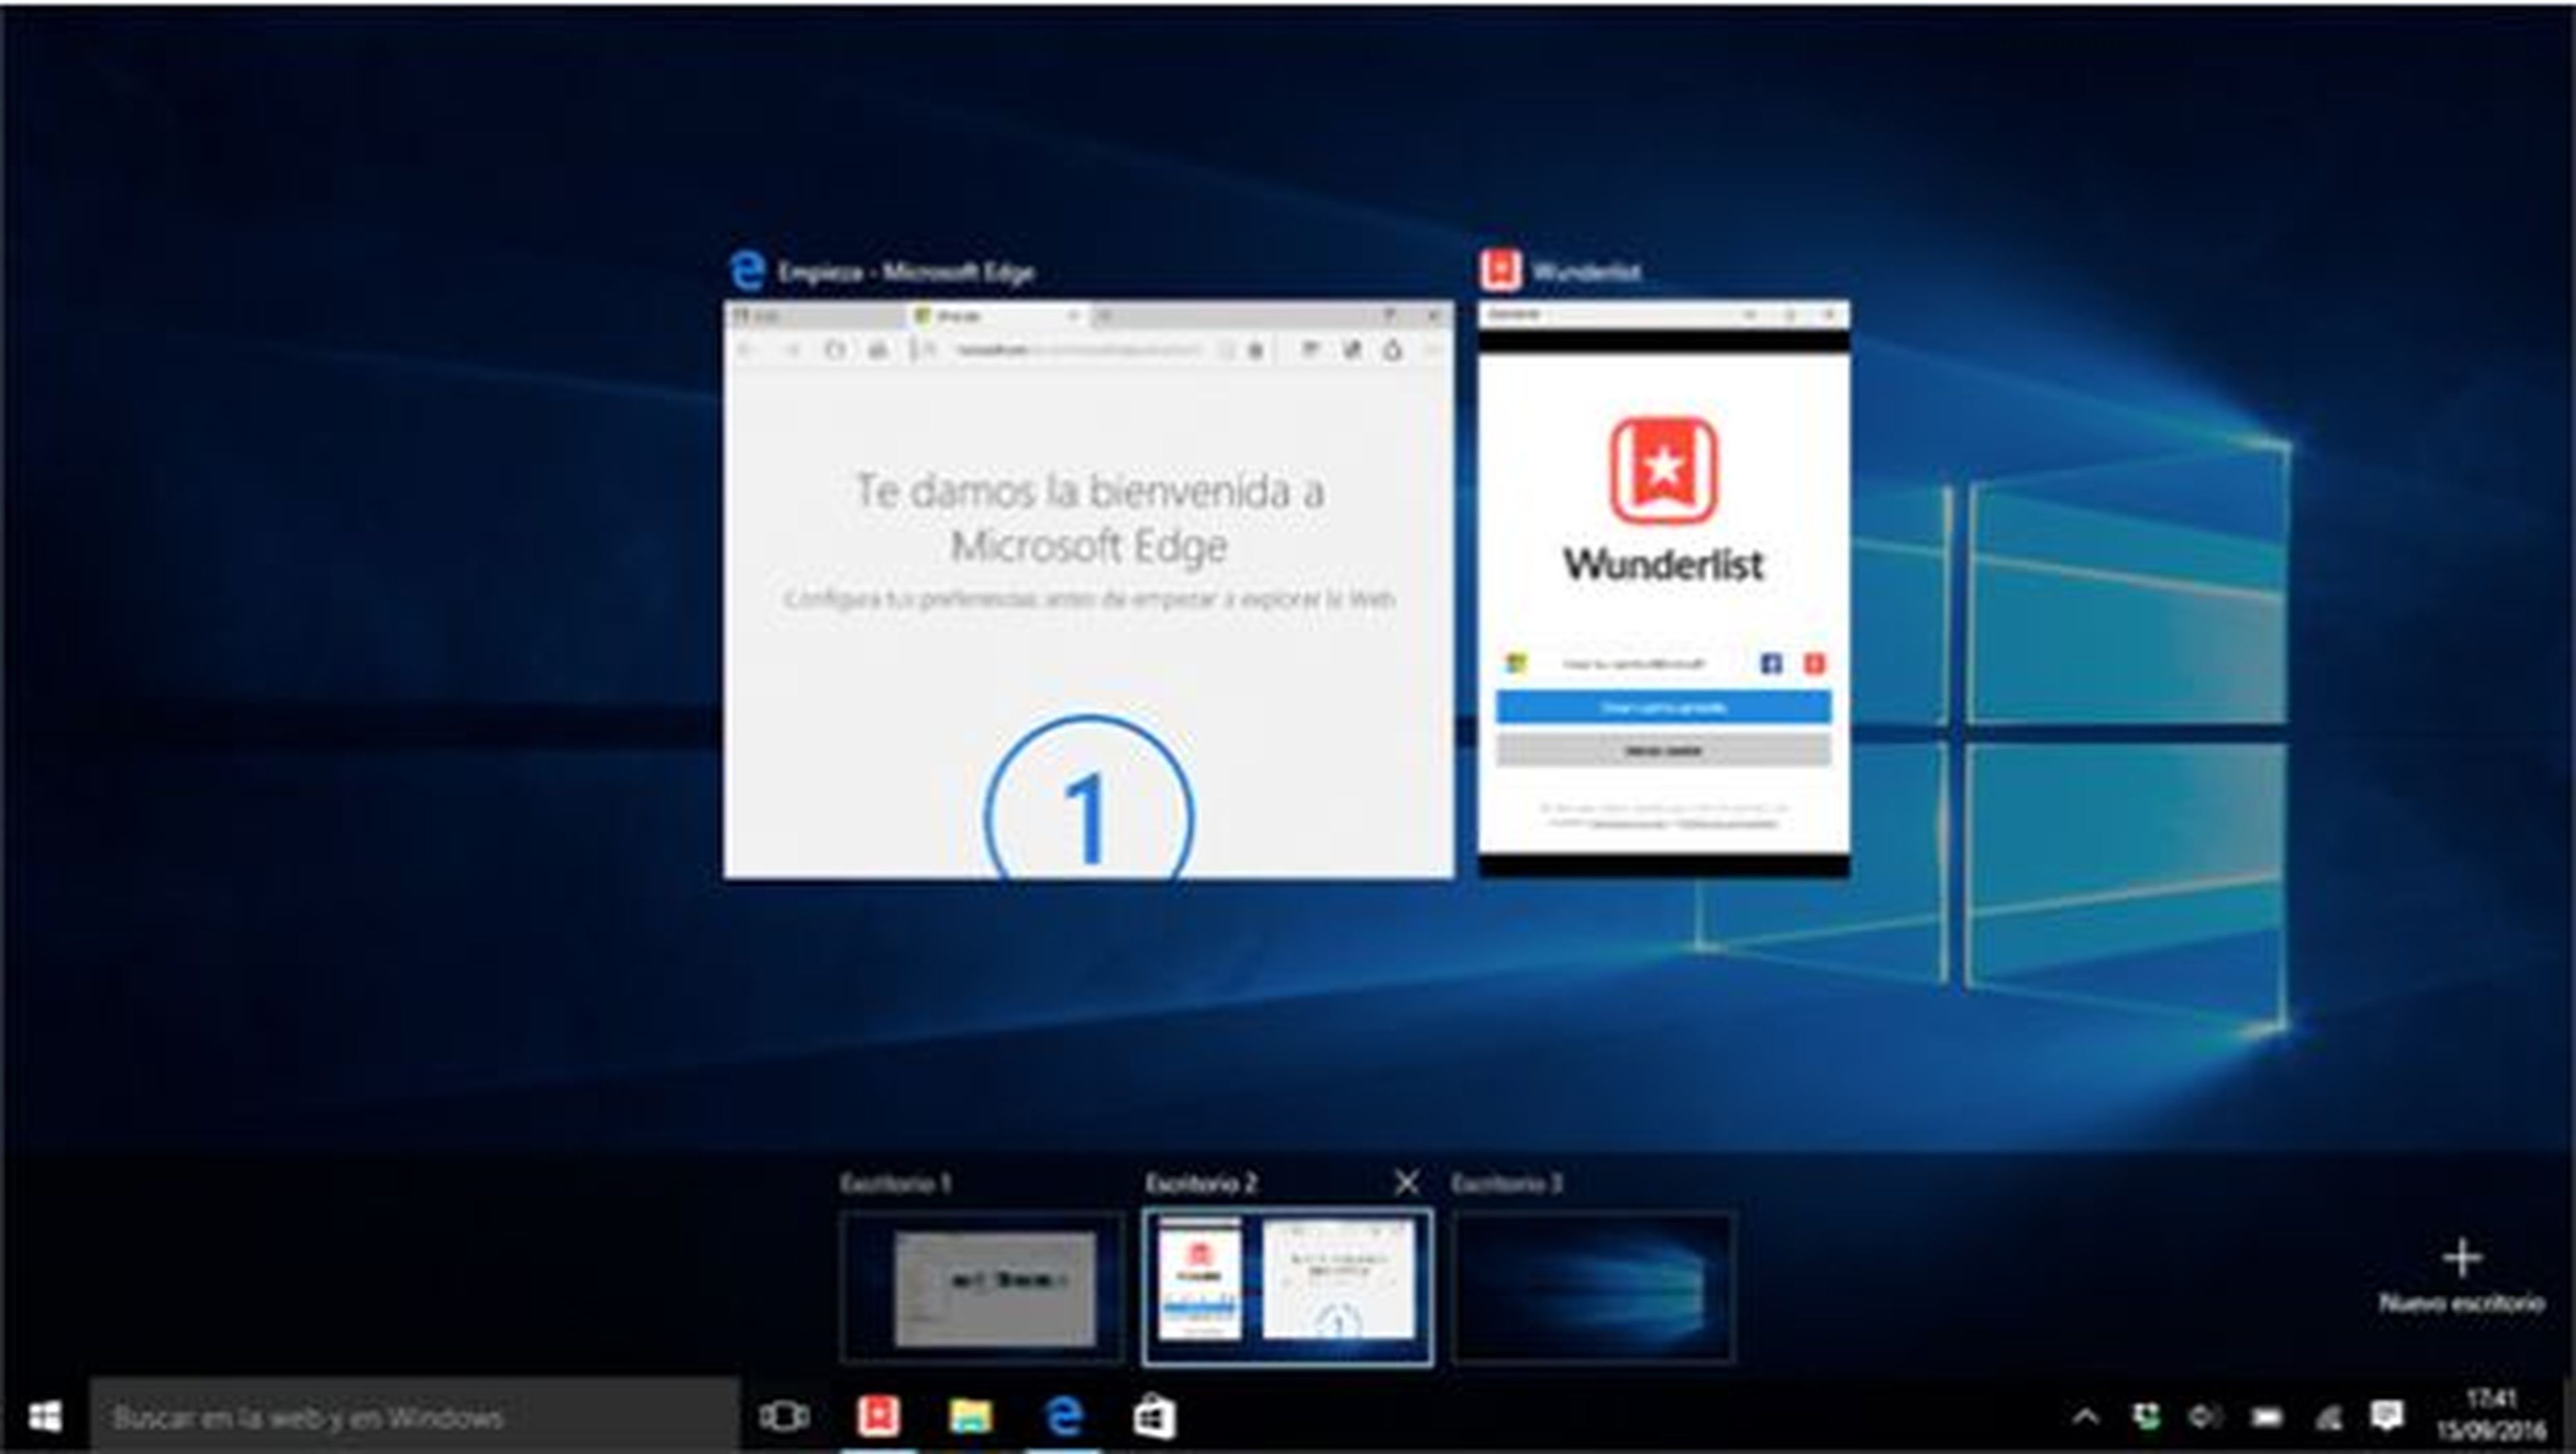Click the 'Buscar en la web y en Windows' search box
The image size is (2576, 1454).
tap(415, 1416)
